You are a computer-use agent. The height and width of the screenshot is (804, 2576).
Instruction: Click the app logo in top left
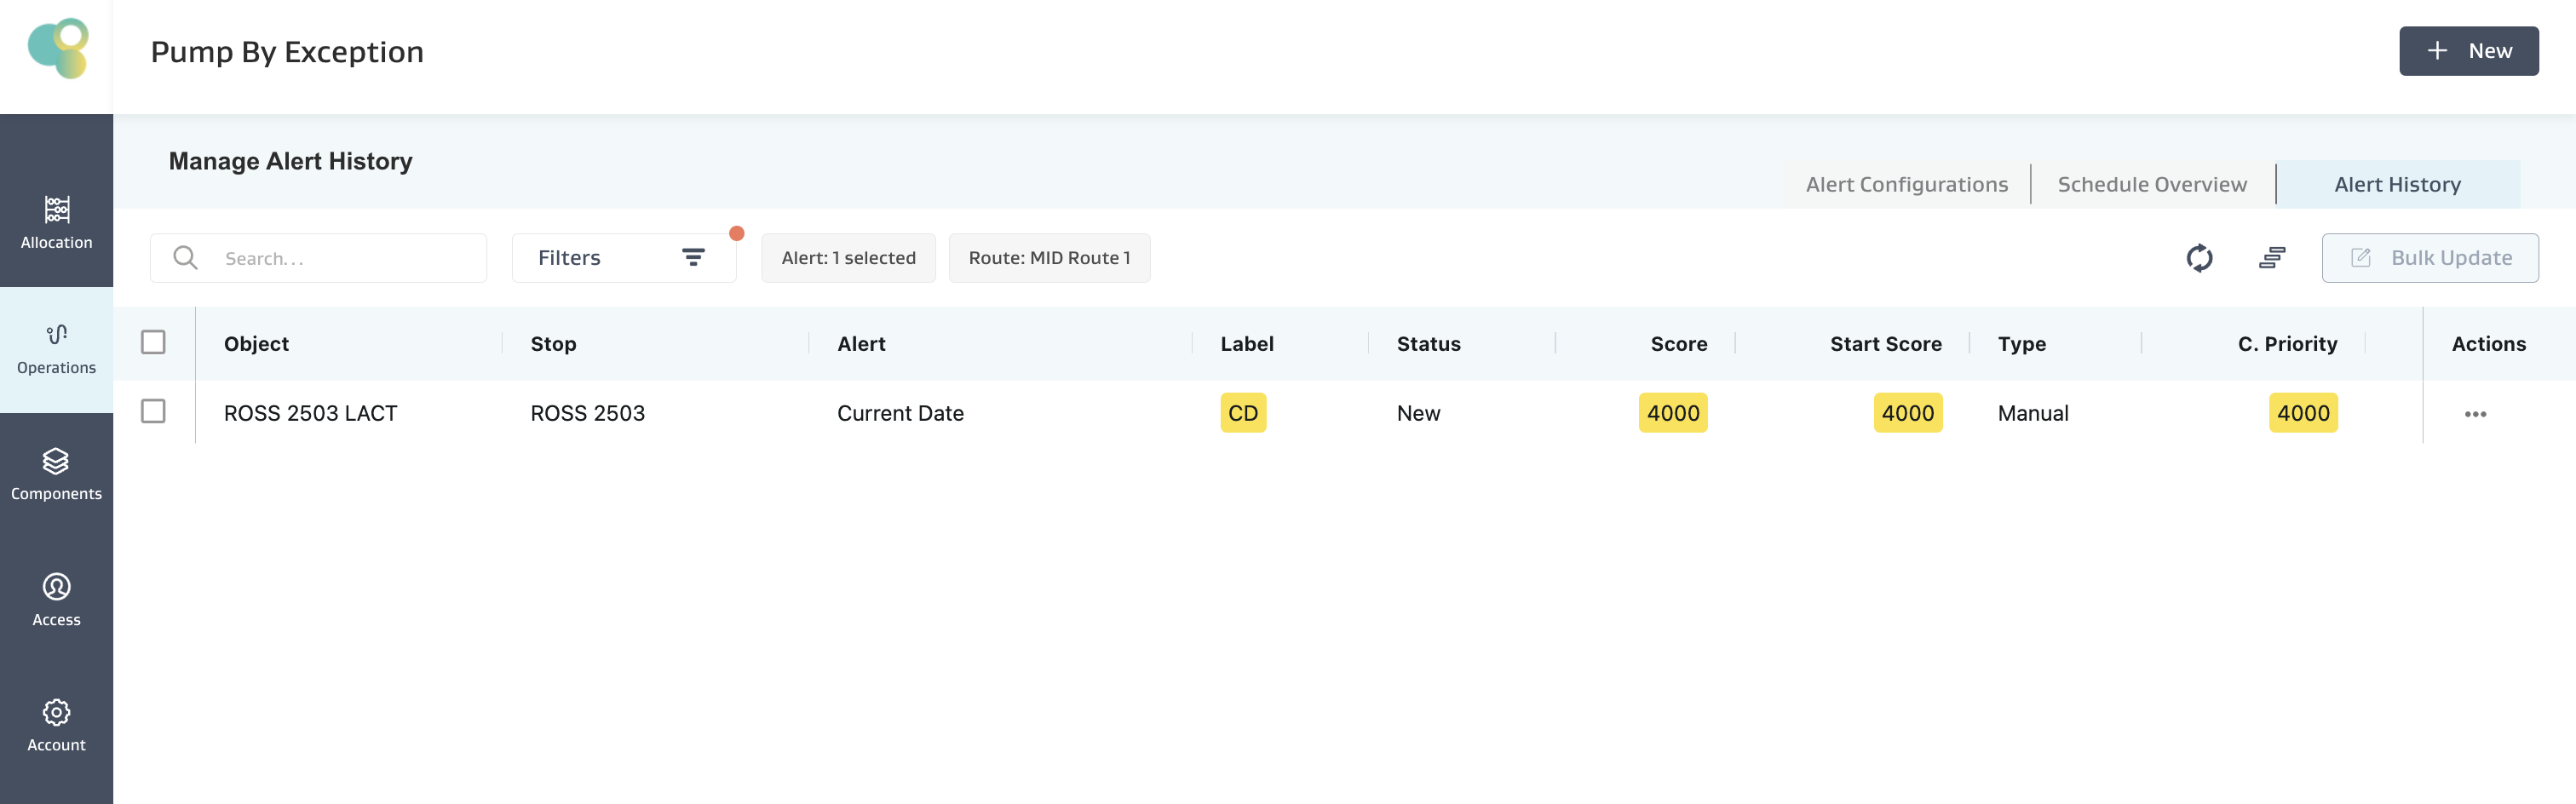(x=58, y=48)
